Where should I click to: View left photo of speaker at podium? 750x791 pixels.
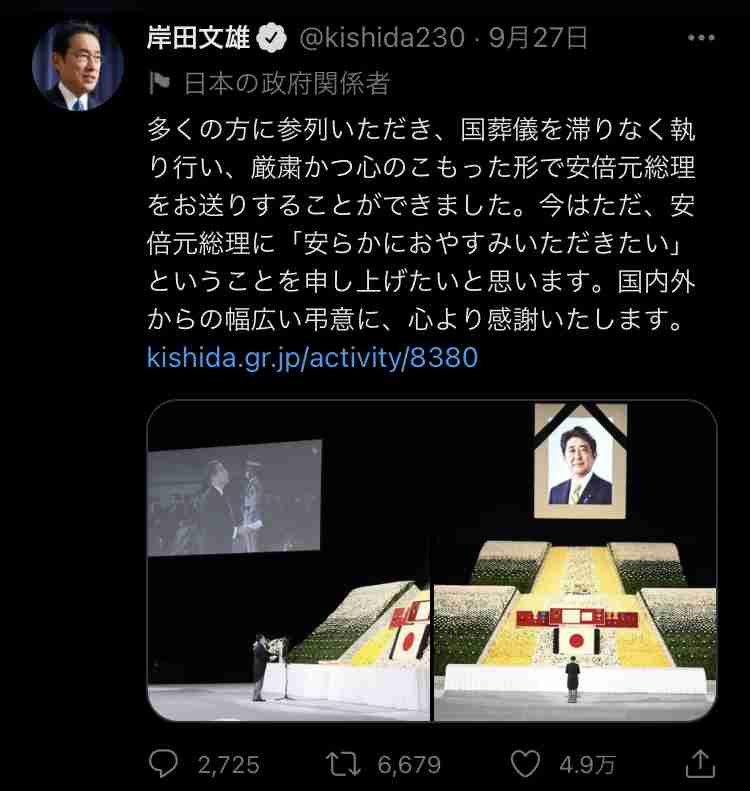click(x=289, y=561)
